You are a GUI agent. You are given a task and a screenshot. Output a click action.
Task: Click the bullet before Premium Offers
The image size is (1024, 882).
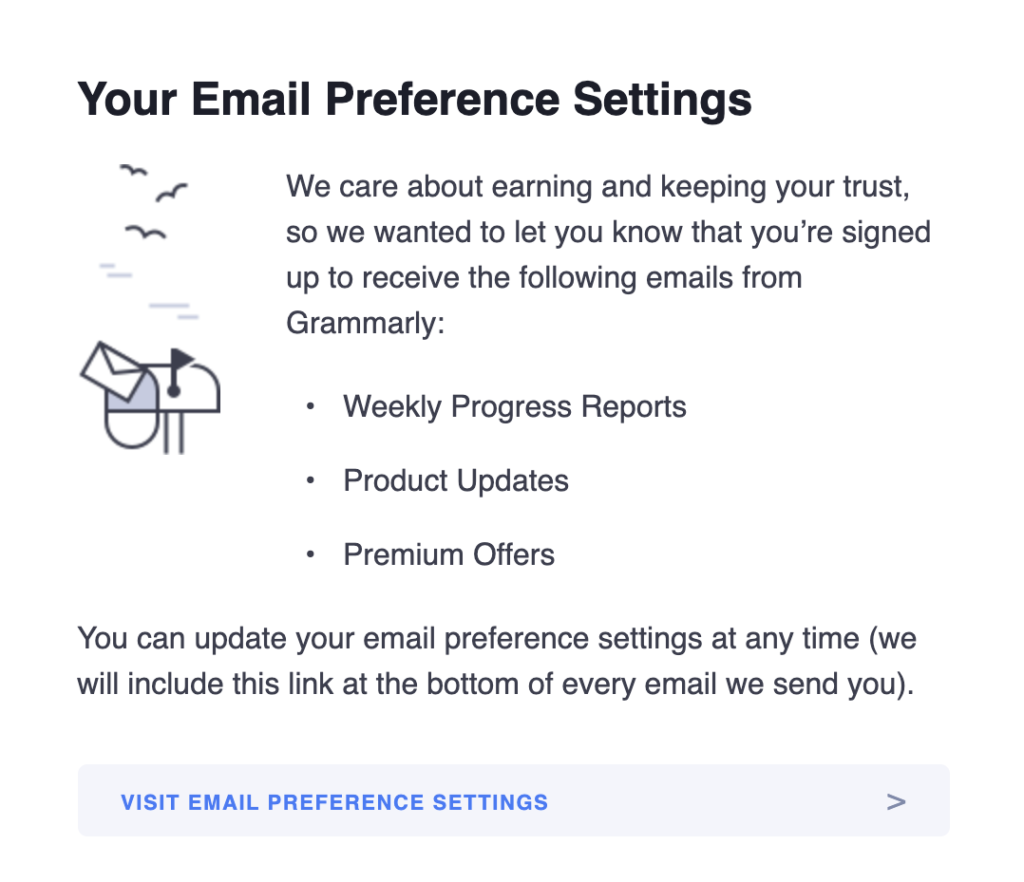(x=311, y=555)
